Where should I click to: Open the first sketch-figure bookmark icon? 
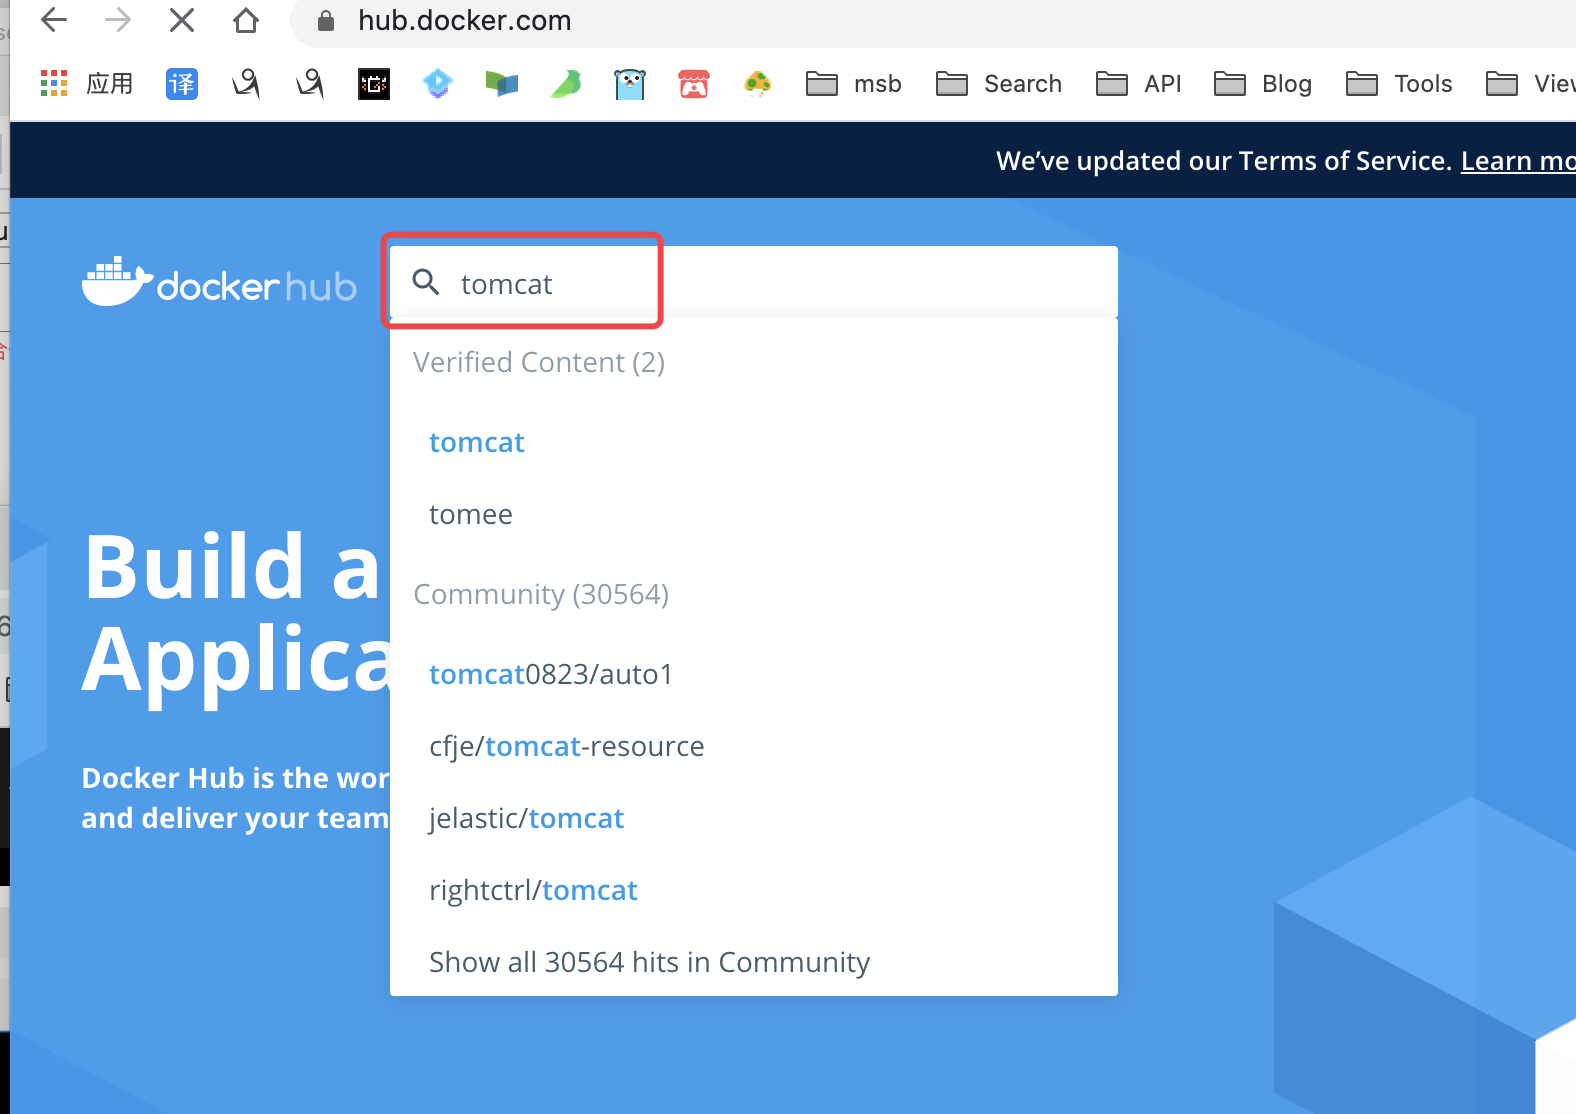[246, 84]
